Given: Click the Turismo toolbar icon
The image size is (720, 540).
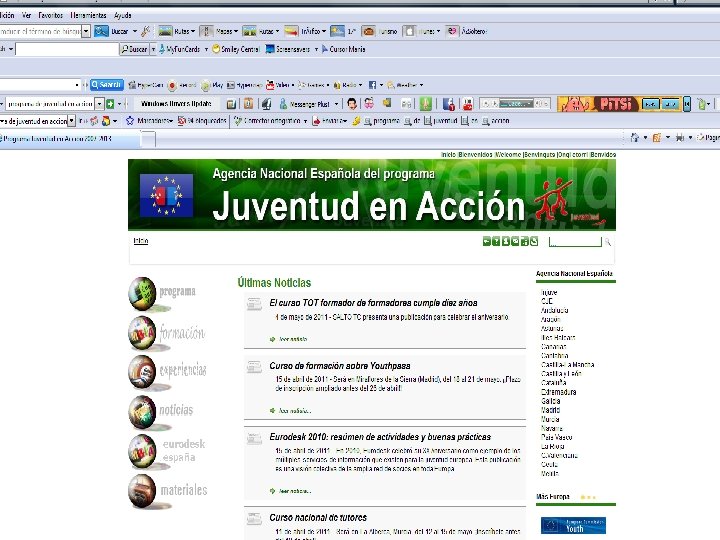Looking at the screenshot, I should click(368, 31).
